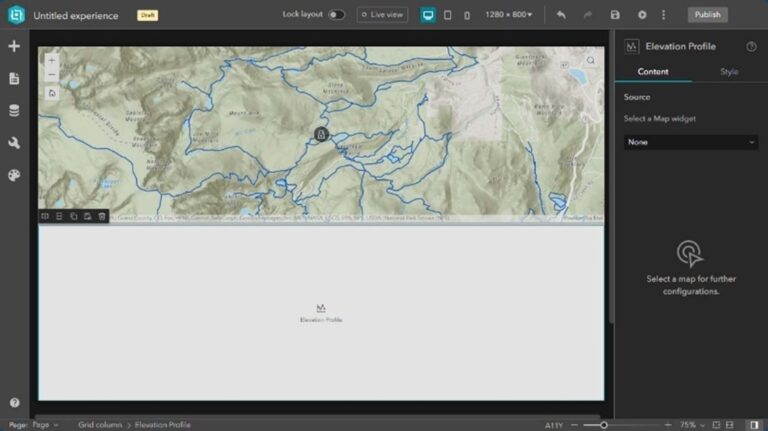Open the Insert widget panel
The width and height of the screenshot is (768, 431).
[14, 47]
